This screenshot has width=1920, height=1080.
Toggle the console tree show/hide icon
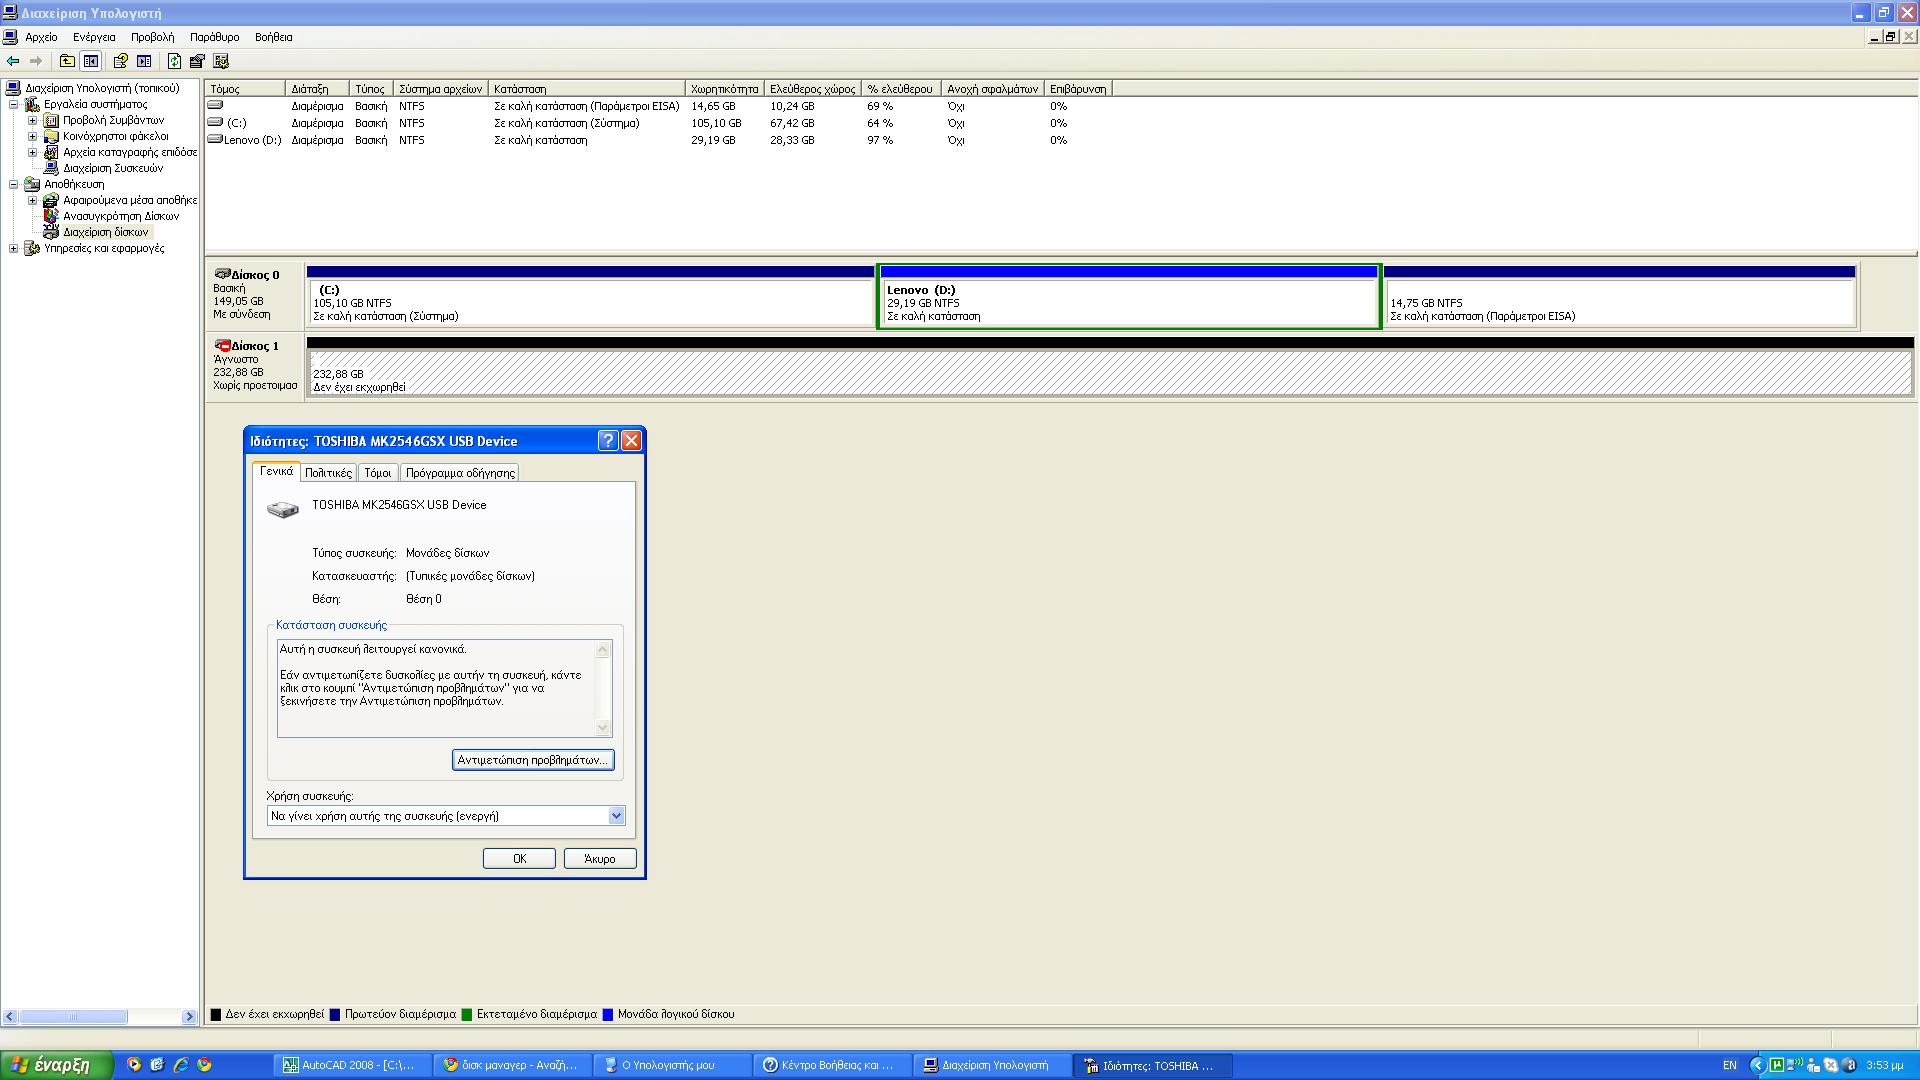91,61
